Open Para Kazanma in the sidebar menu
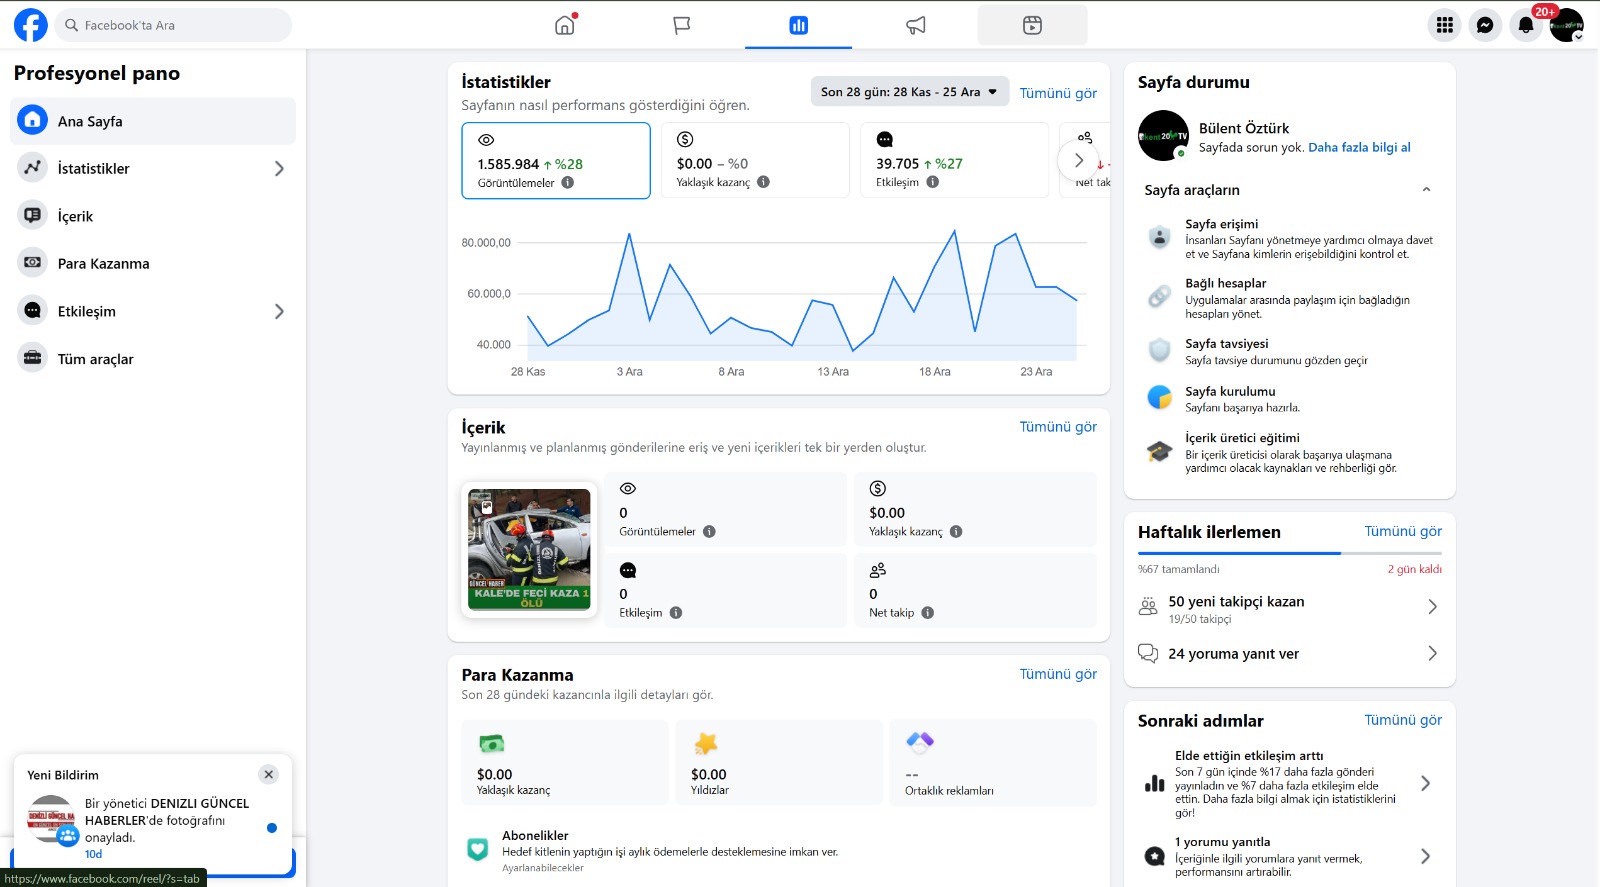Image resolution: width=1600 pixels, height=887 pixels. click(103, 264)
